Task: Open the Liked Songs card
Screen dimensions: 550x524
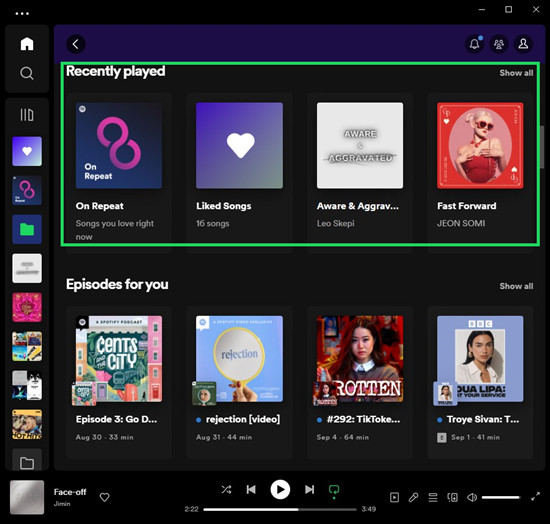Action: coord(239,172)
